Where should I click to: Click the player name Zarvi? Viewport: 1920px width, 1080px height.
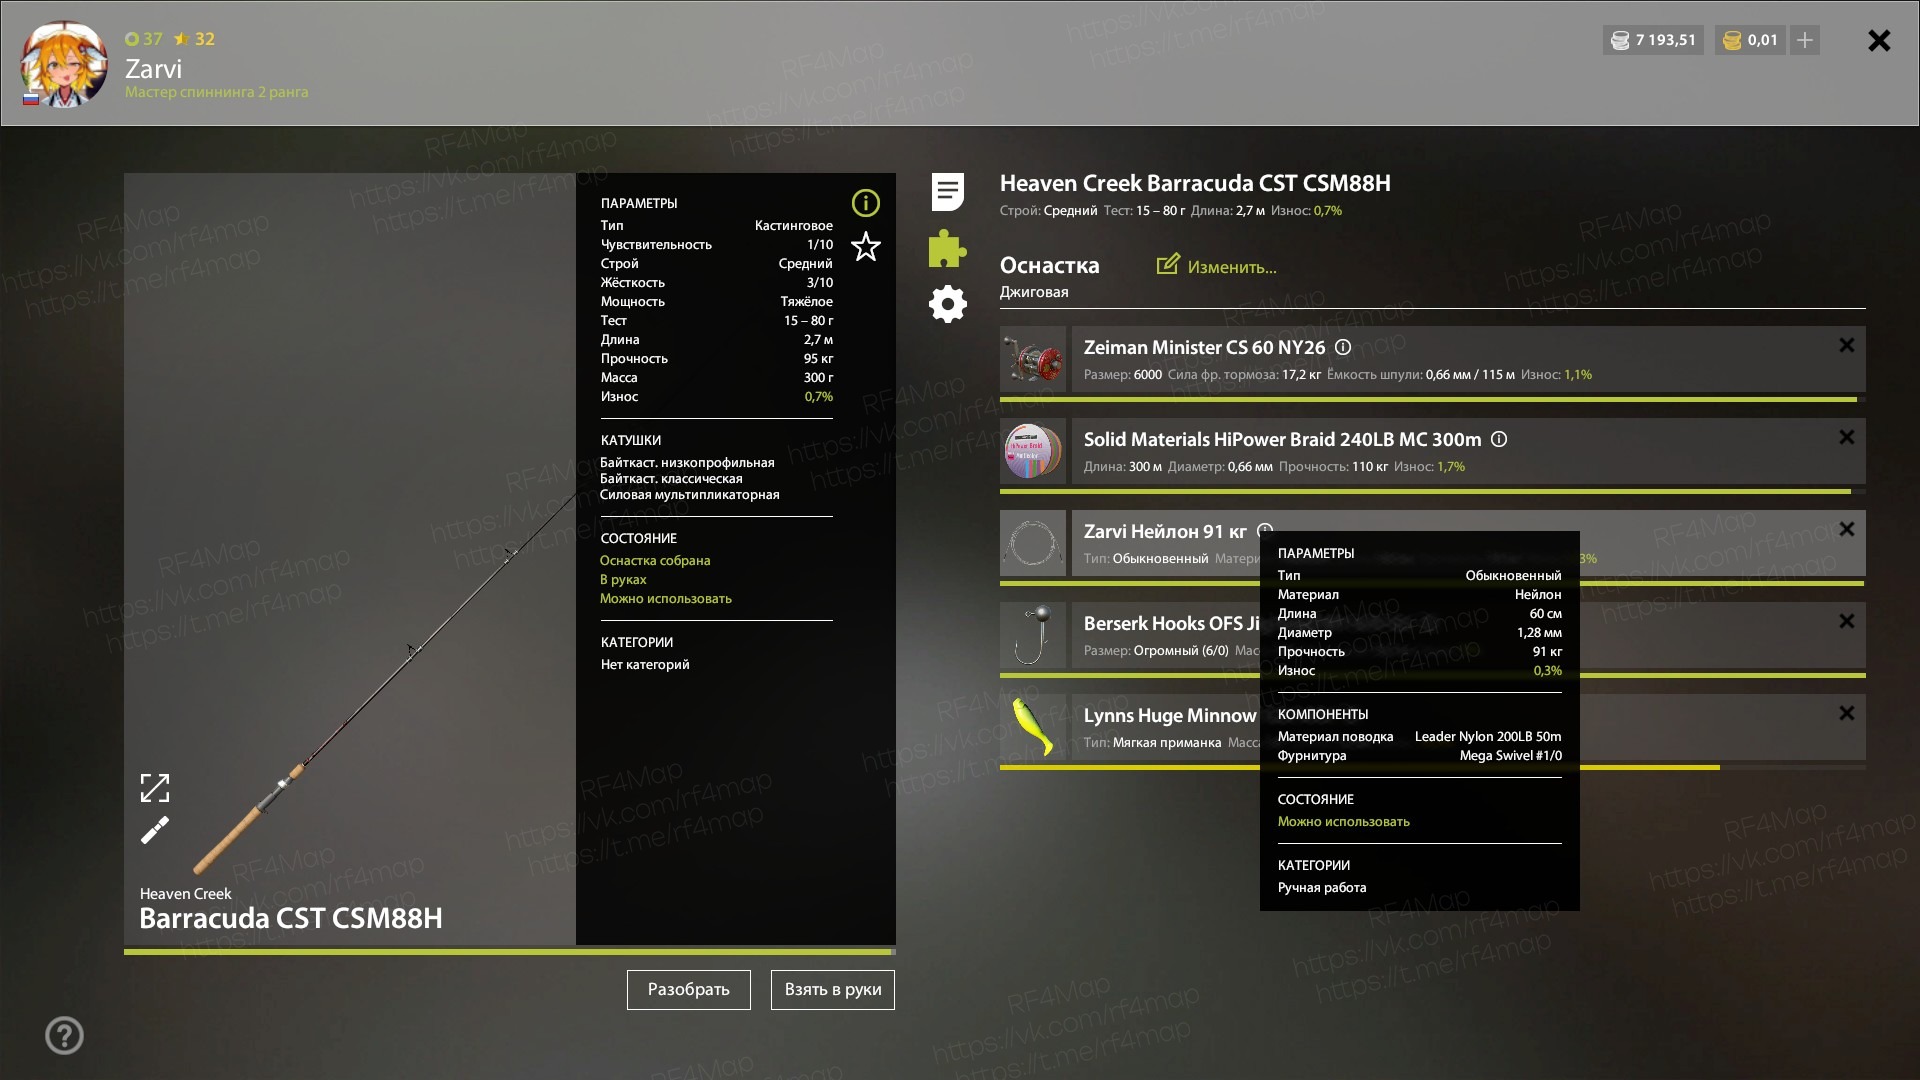coord(153,69)
